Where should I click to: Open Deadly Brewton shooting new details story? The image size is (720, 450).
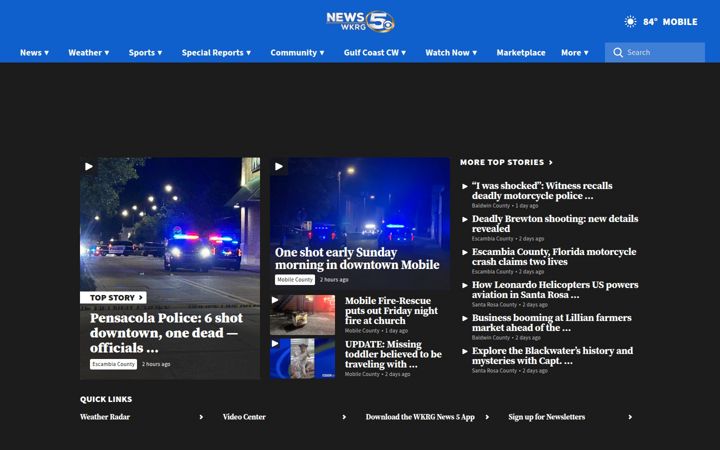pyautogui.click(x=555, y=224)
